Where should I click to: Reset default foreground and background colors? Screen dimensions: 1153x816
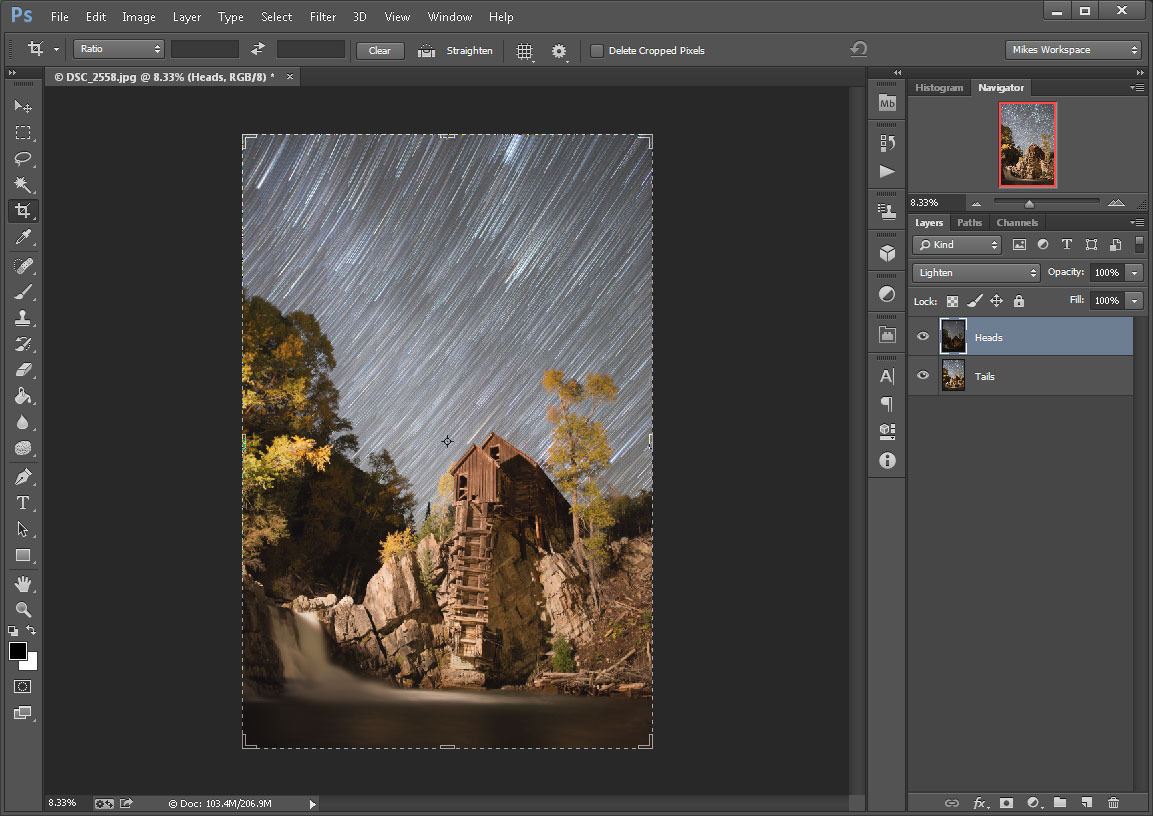click(x=13, y=631)
